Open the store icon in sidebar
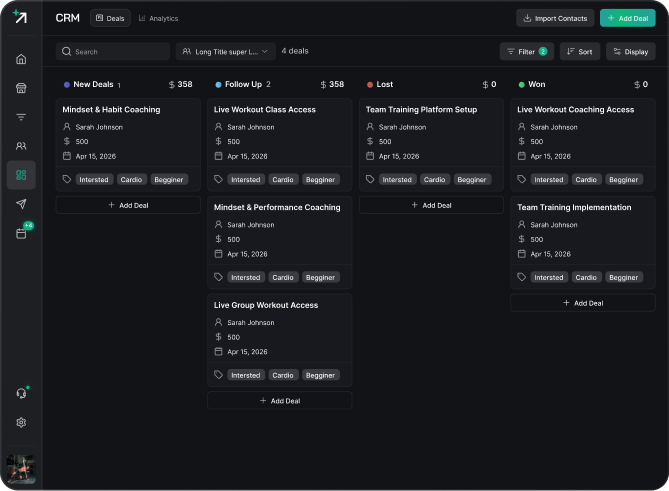The height and width of the screenshot is (491, 669). pos(21,88)
